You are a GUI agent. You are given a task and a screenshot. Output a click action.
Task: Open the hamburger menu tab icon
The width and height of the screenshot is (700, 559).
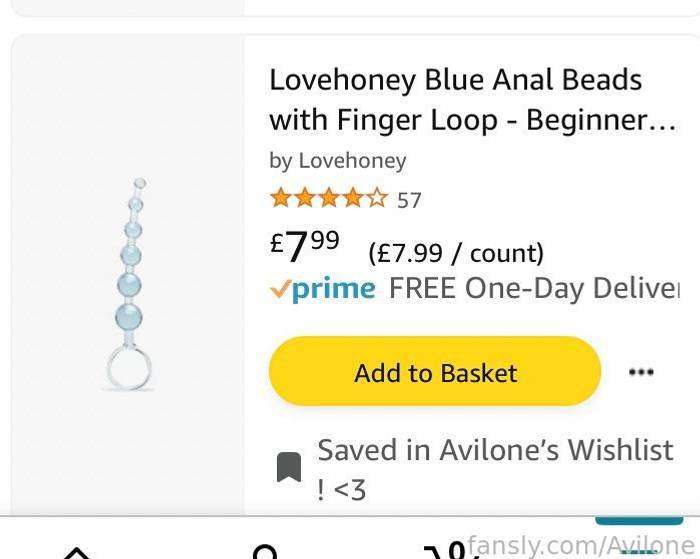click(639, 552)
